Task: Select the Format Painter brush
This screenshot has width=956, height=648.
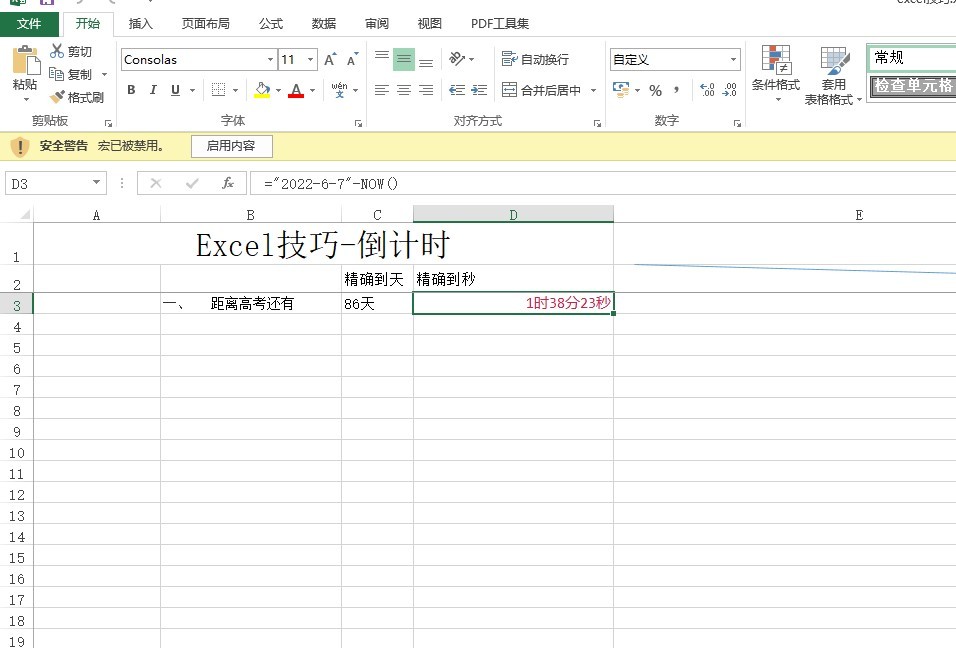Action: point(57,96)
